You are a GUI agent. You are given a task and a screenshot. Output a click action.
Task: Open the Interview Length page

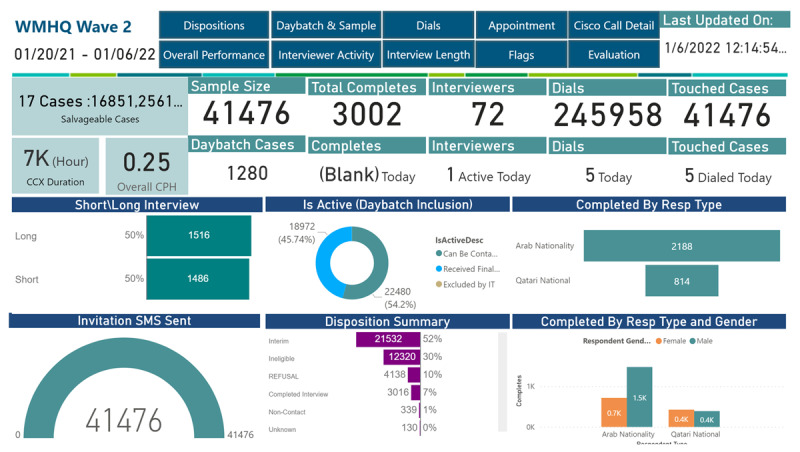click(x=428, y=55)
